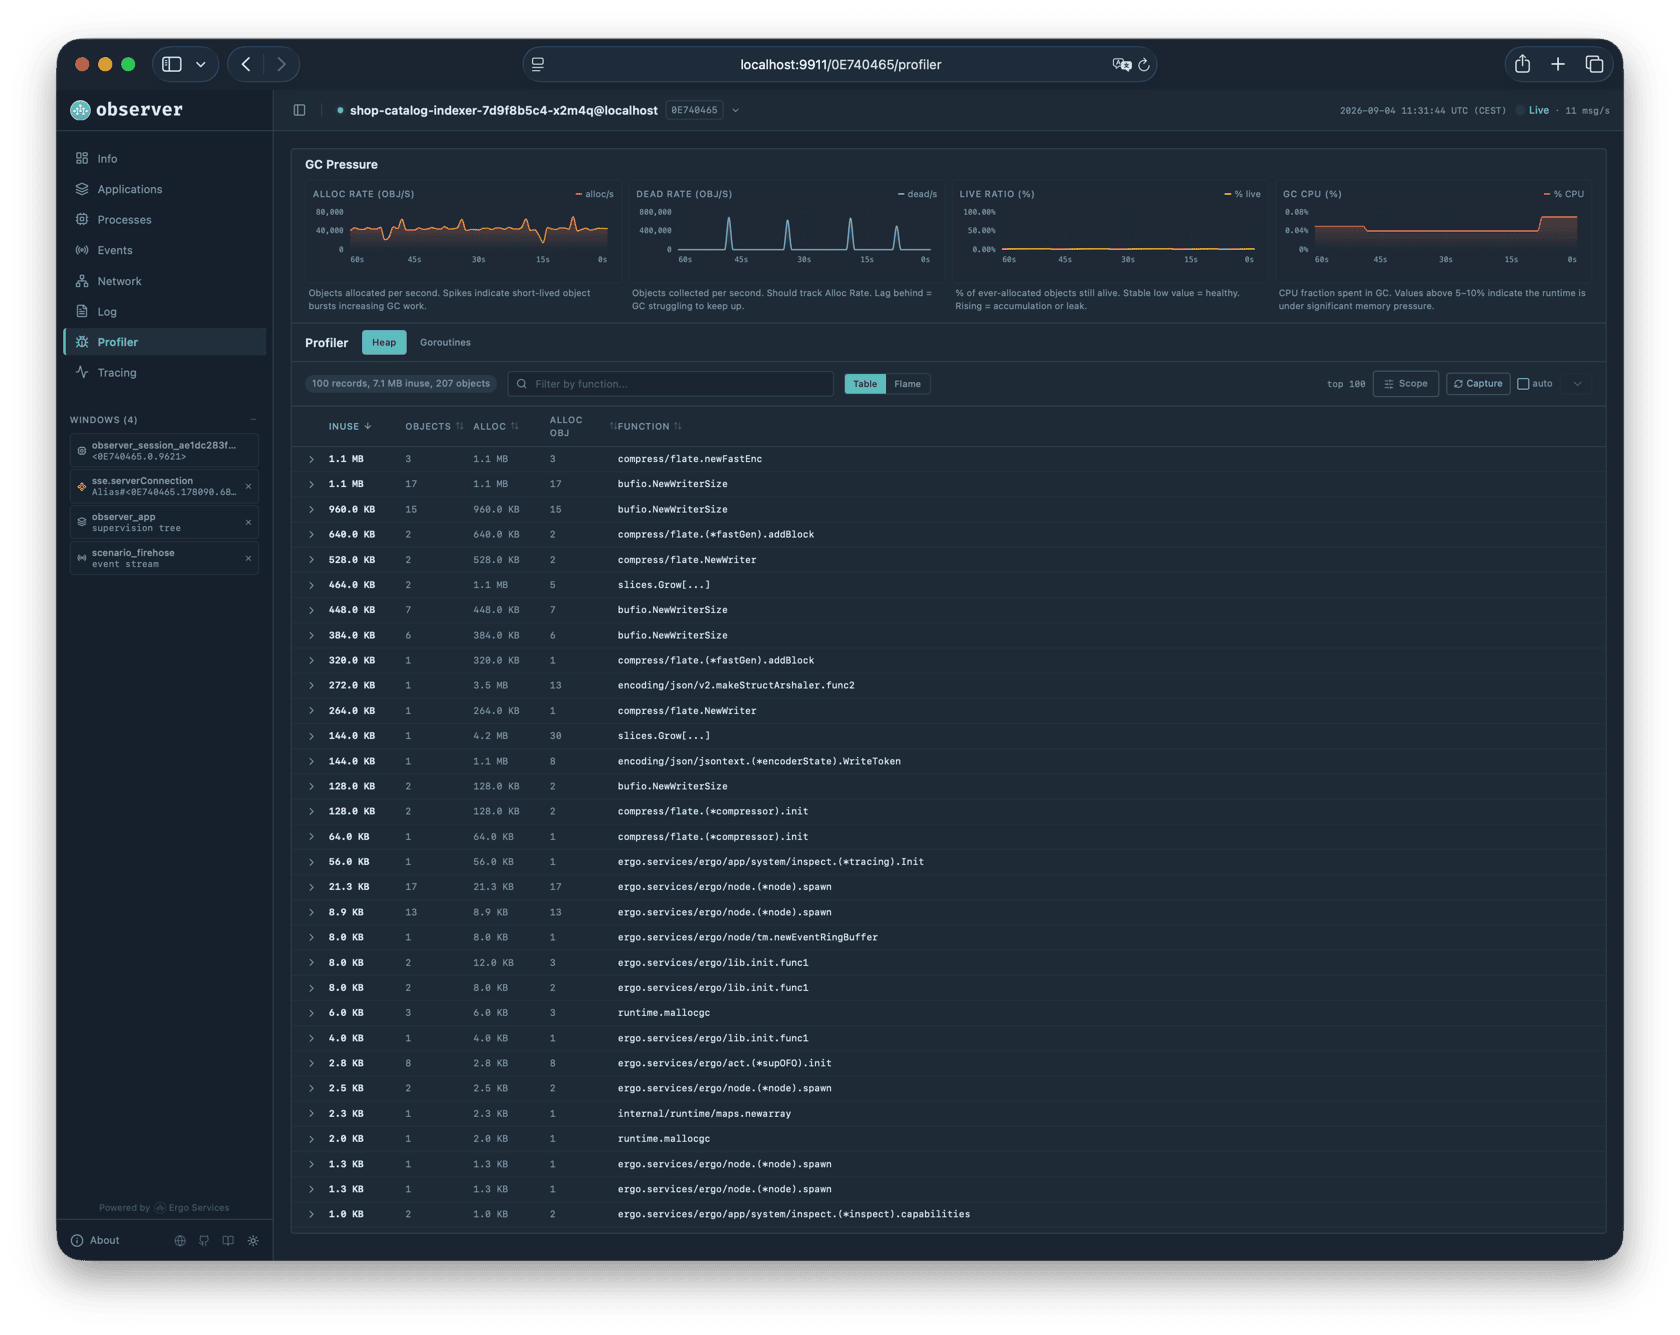This screenshot has width=1680, height=1335.
Task: Expand the encoding/json/v2.makeStructArshaler.func2 row
Action: tap(311, 686)
